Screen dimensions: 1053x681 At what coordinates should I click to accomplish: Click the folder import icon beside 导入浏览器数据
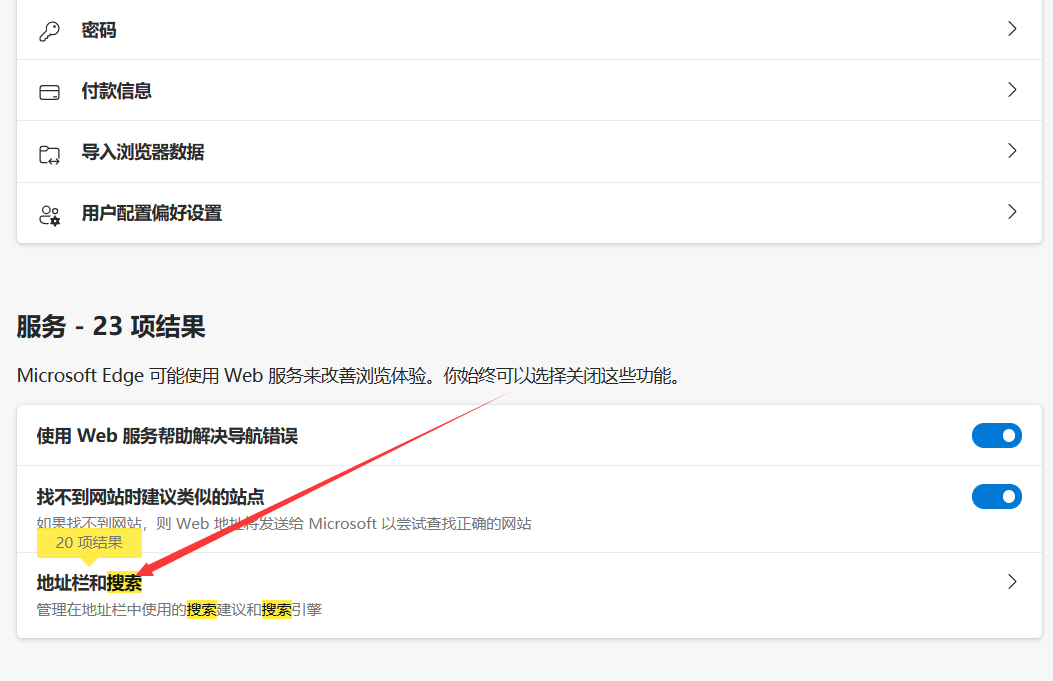coord(49,154)
